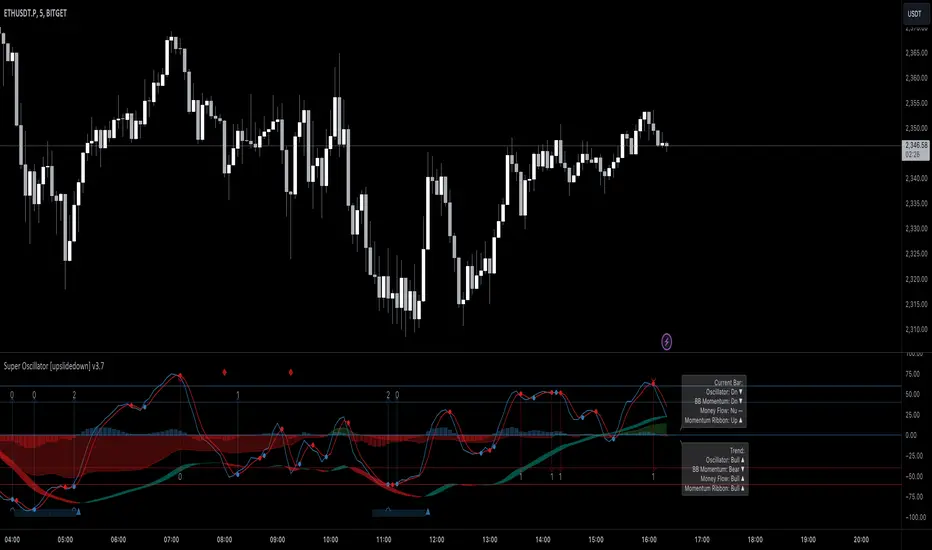The image size is (932, 550).
Task: Click the 10:00 time axis label
Action: tap(330, 540)
